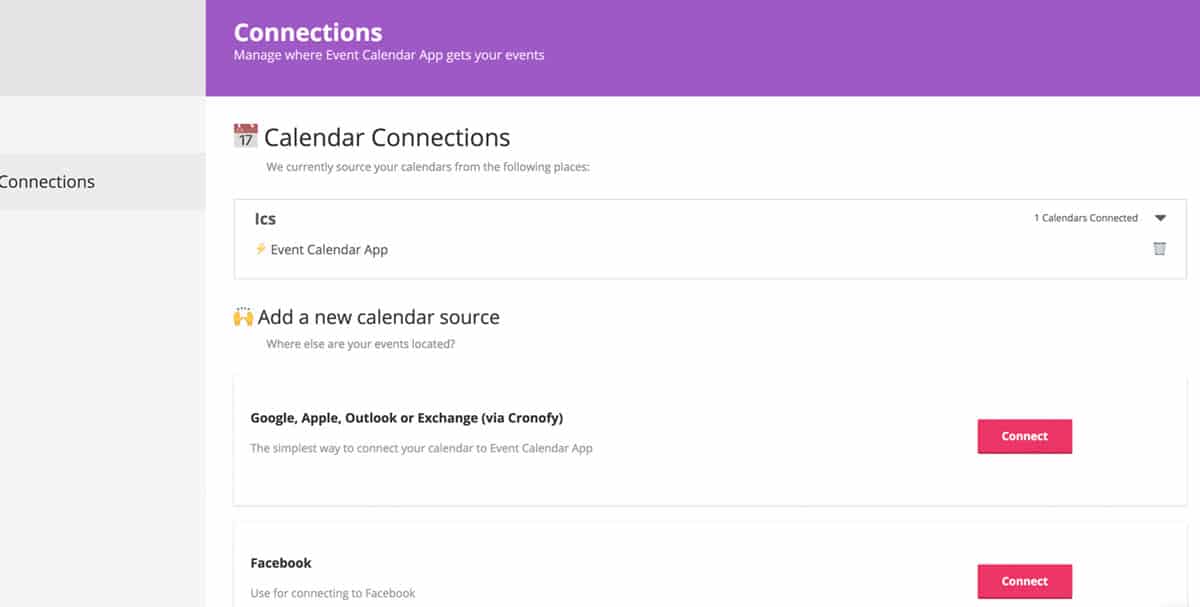The width and height of the screenshot is (1200, 607).
Task: Click the 'Use for connecting to Facebook' description
Action: click(x=332, y=593)
